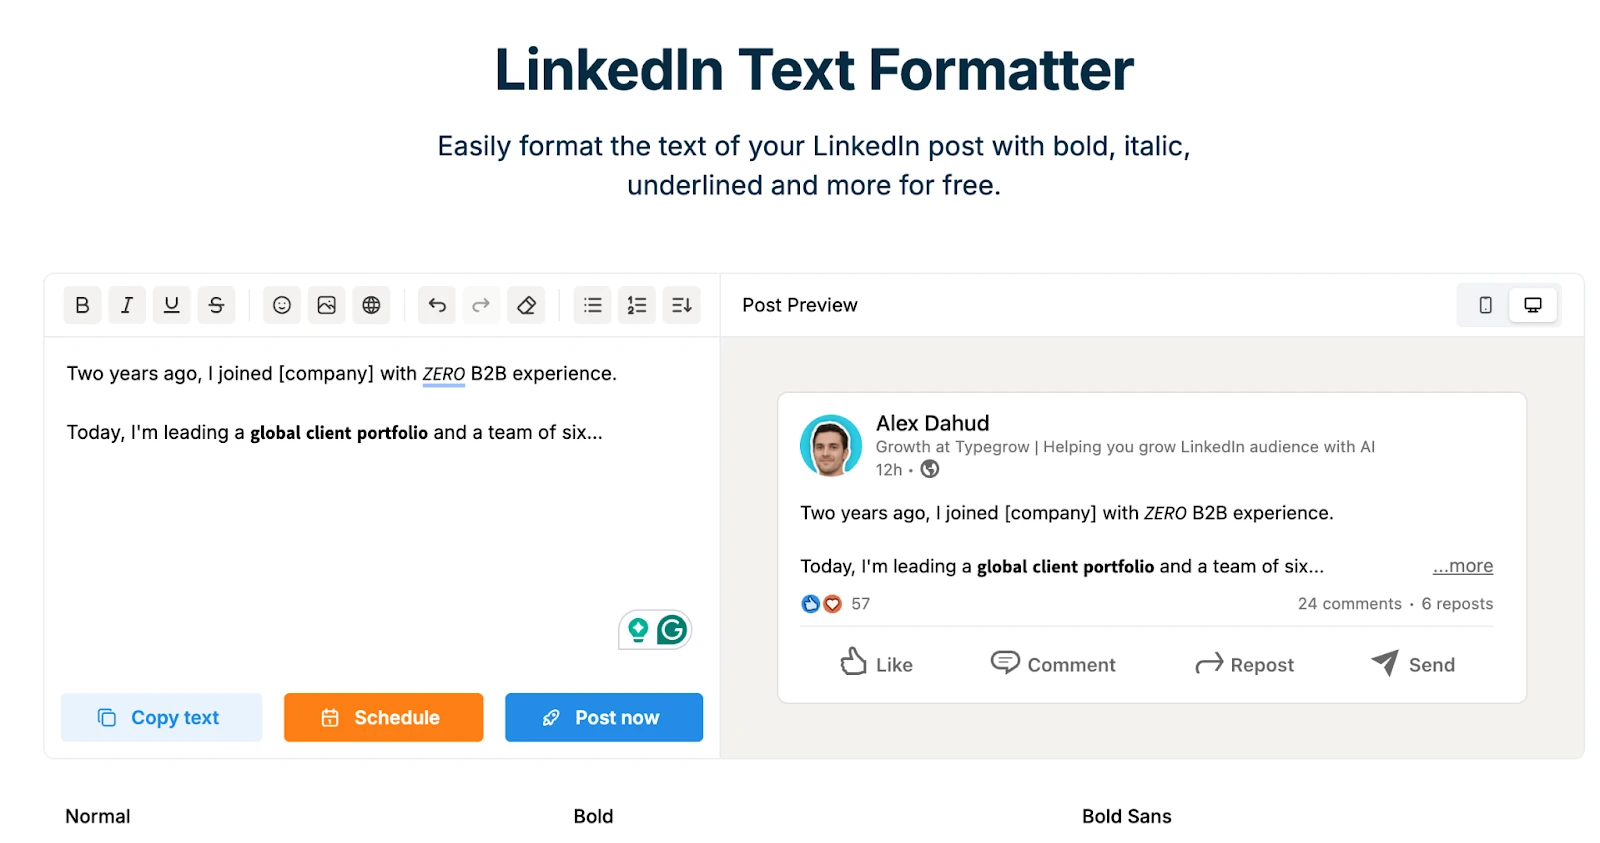This screenshot has height=843, width=1600.
Task: Click the underline formatting icon
Action: (172, 305)
